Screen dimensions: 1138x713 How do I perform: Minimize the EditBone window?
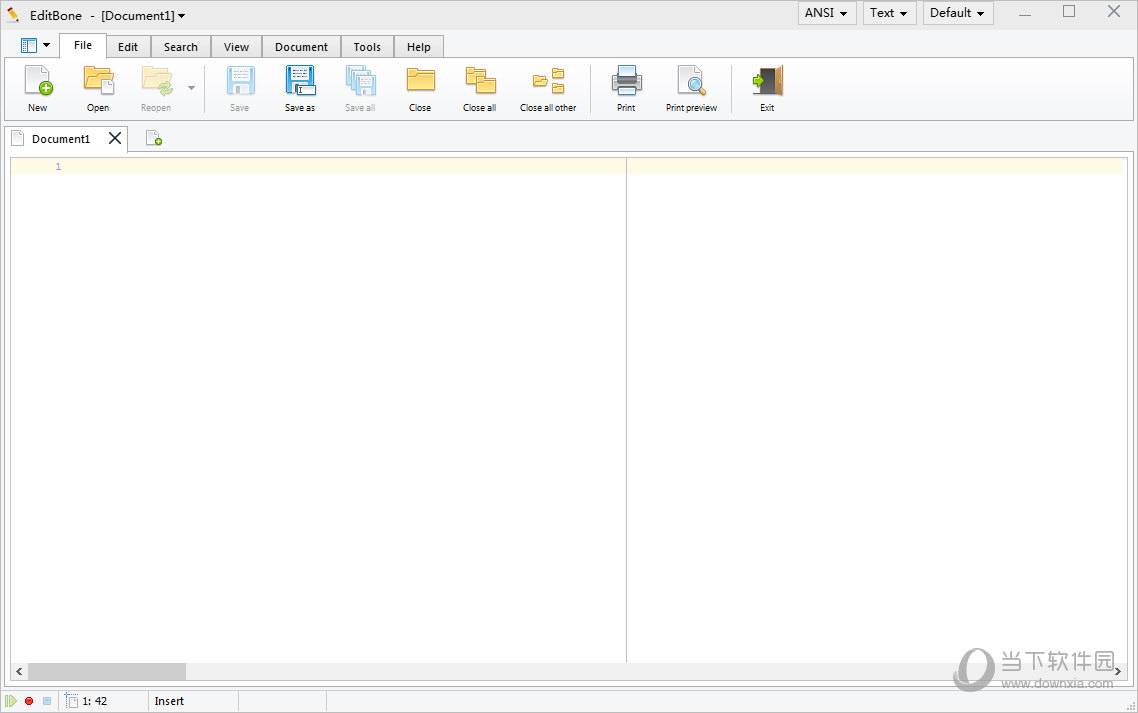pos(1025,13)
